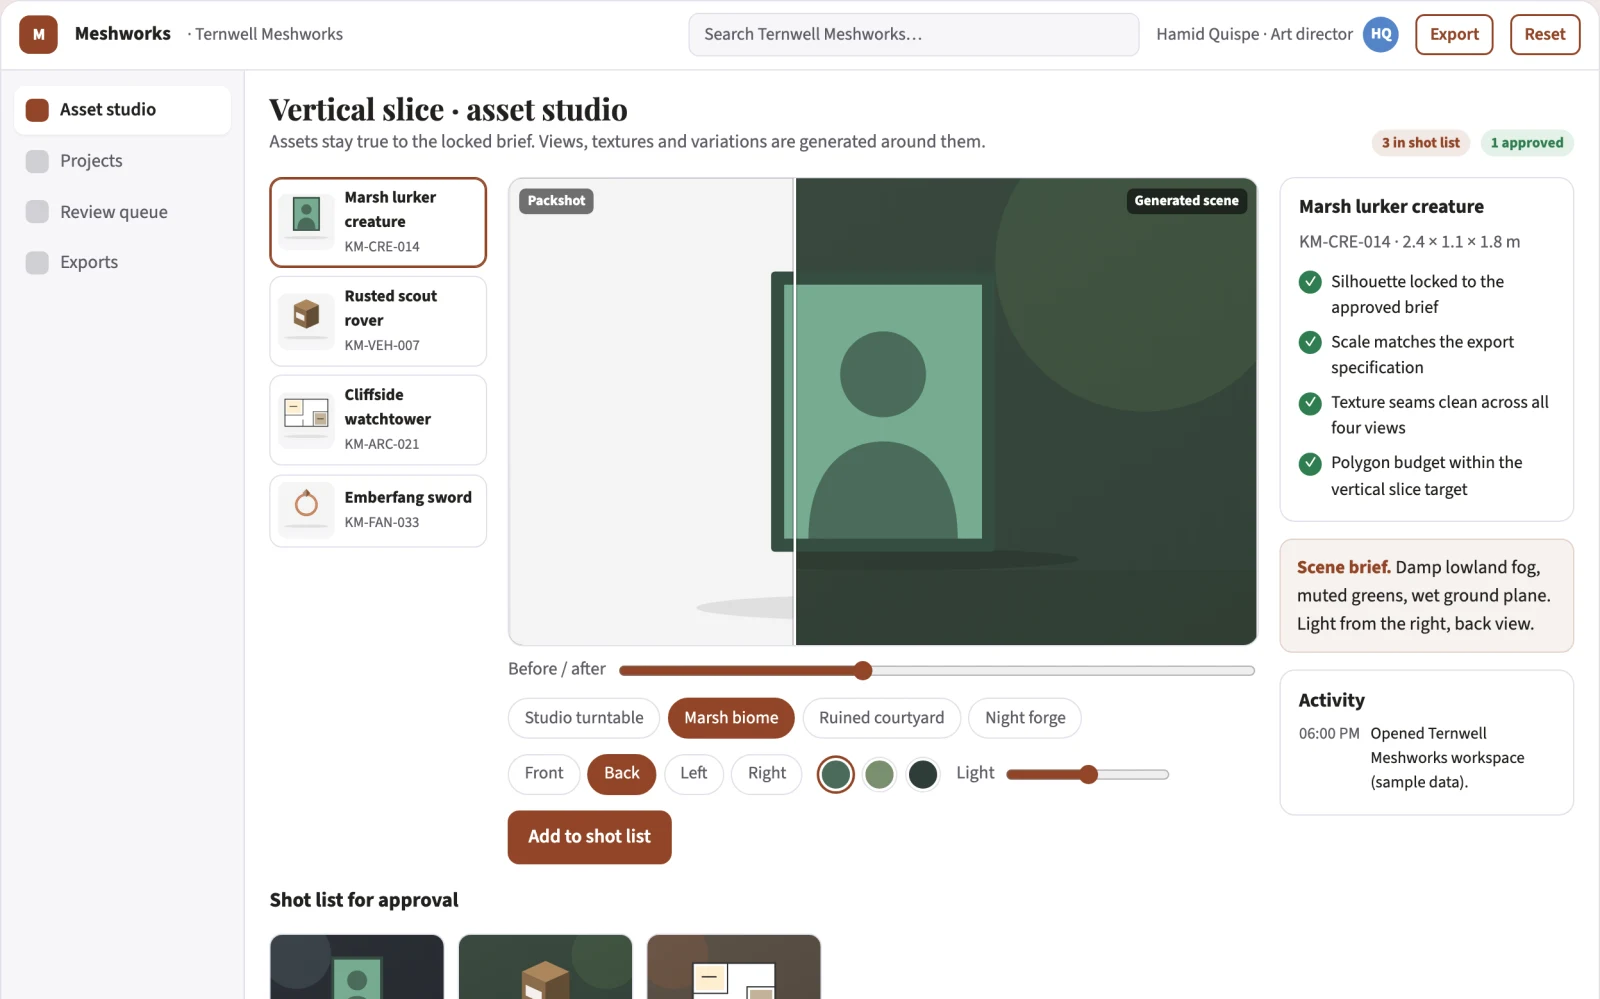Click the Asset studio sidebar icon

[37, 110]
